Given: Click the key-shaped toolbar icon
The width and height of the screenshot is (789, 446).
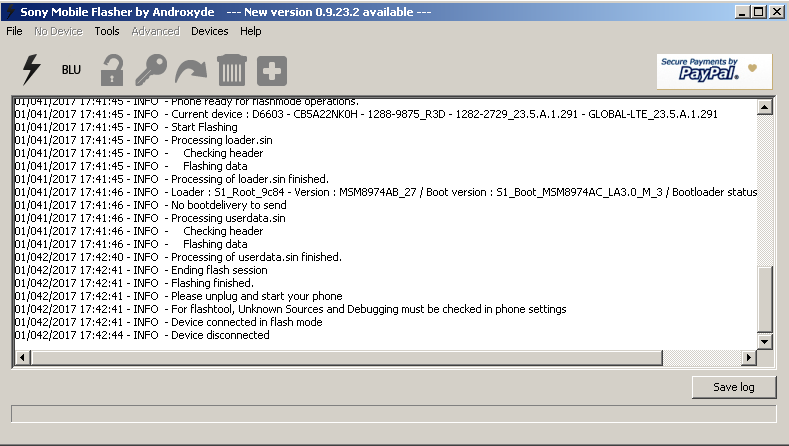Looking at the screenshot, I should (151, 70).
